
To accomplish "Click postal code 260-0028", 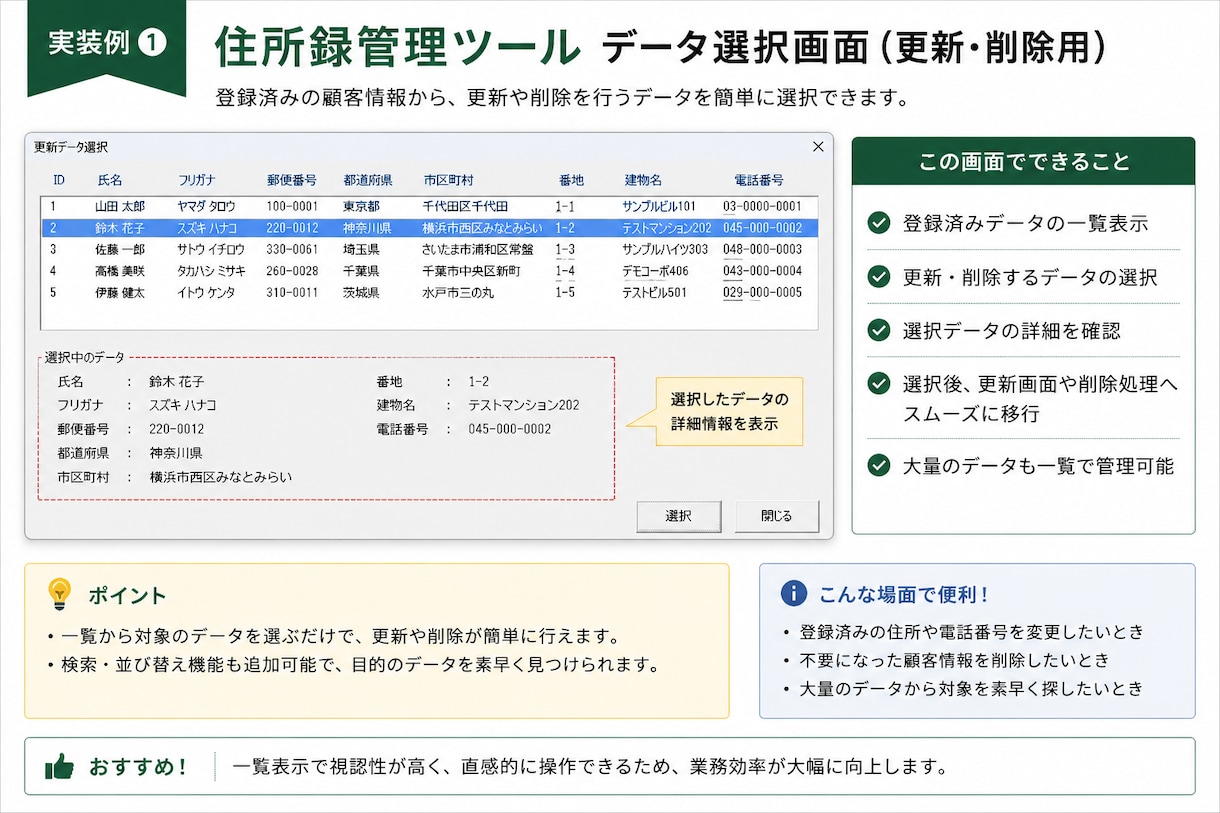I will [292, 271].
